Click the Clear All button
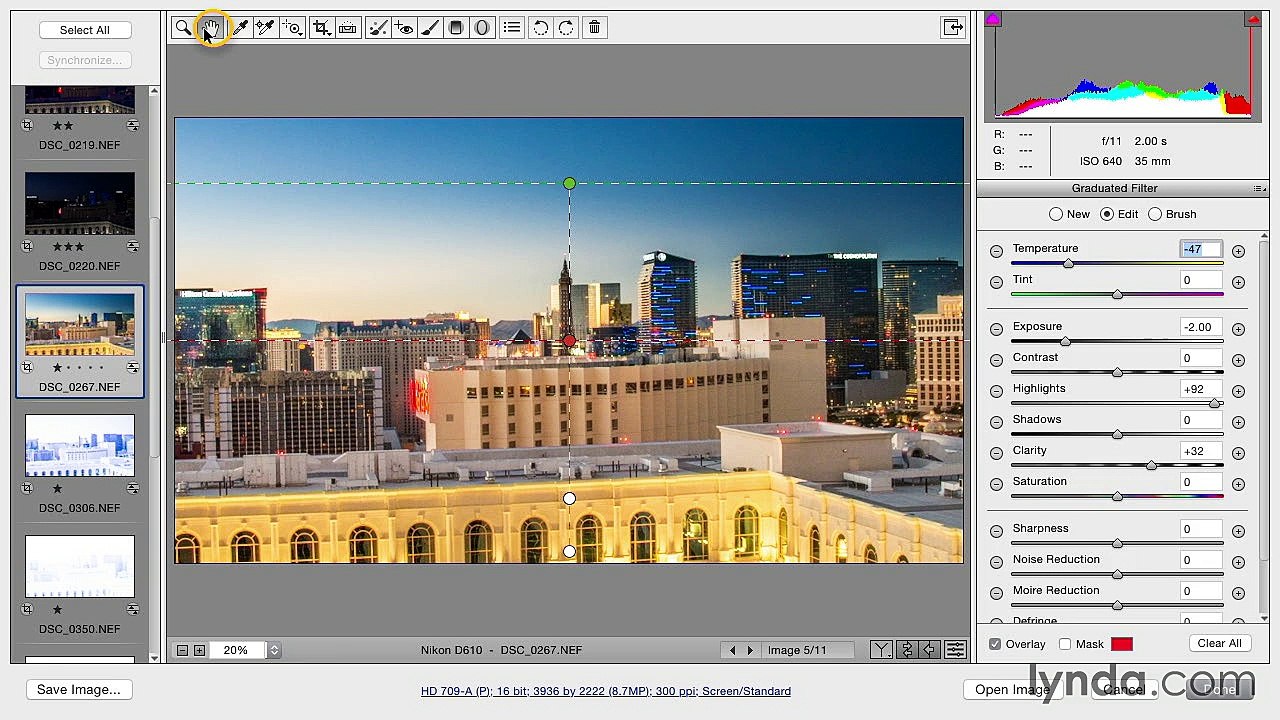 click(x=1219, y=643)
